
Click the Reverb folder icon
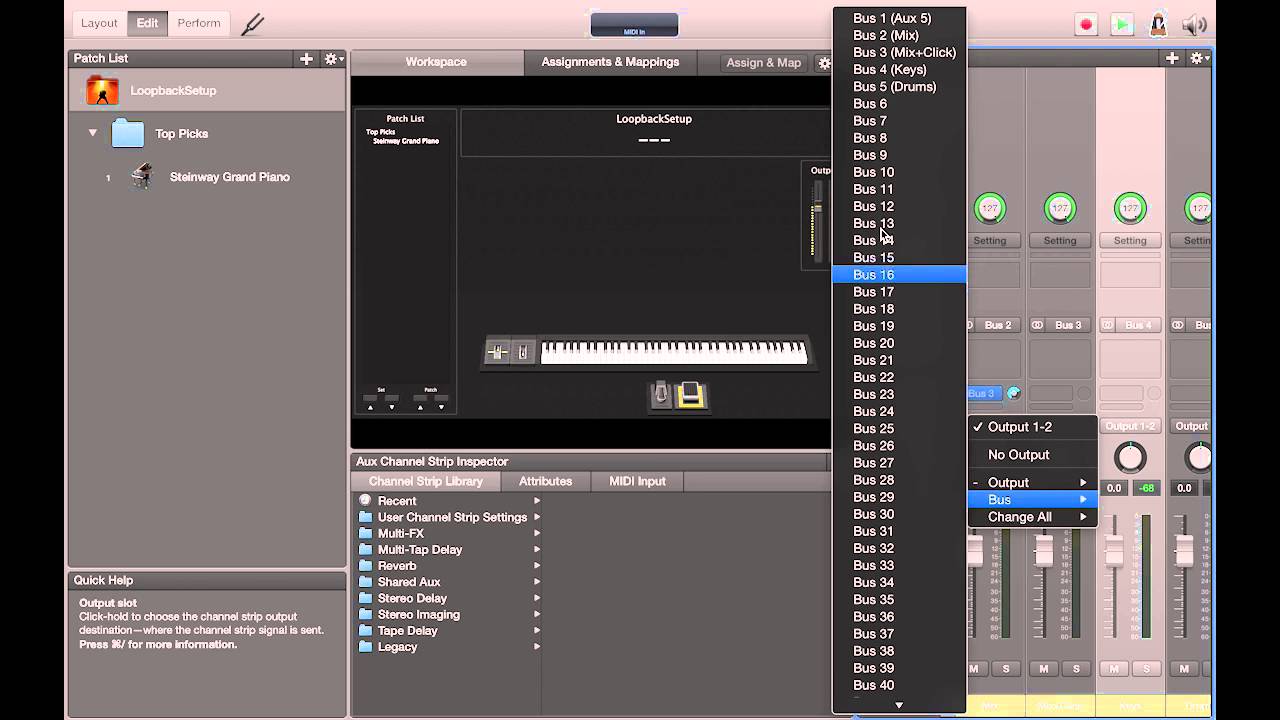tap(365, 566)
